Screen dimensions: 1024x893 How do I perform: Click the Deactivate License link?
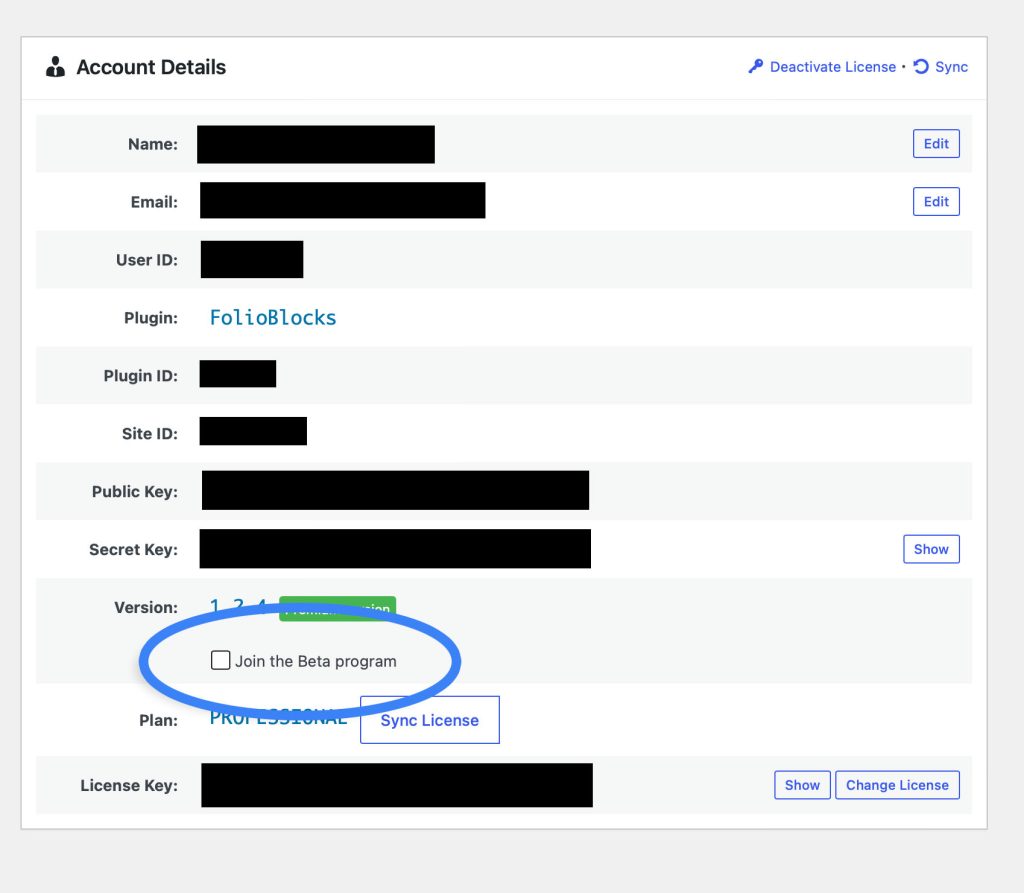point(832,67)
